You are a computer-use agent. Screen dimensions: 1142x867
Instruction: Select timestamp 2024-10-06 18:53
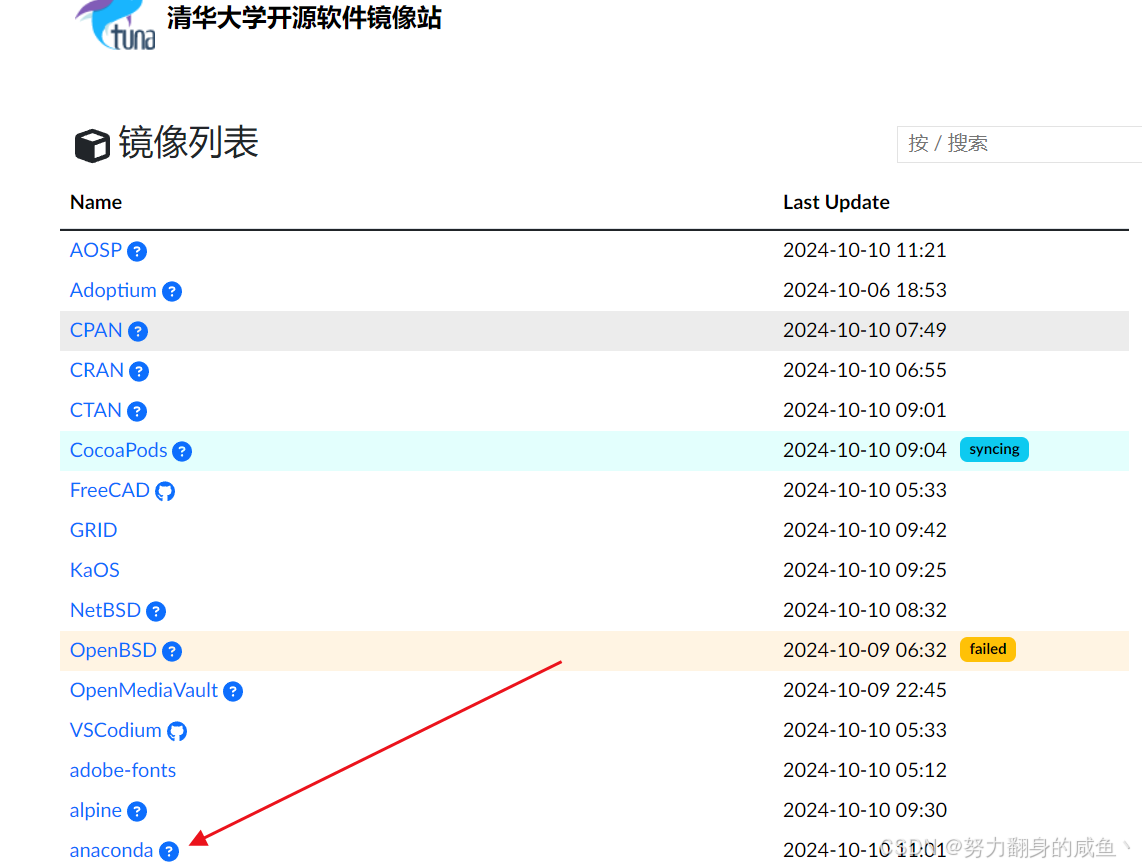pos(865,290)
